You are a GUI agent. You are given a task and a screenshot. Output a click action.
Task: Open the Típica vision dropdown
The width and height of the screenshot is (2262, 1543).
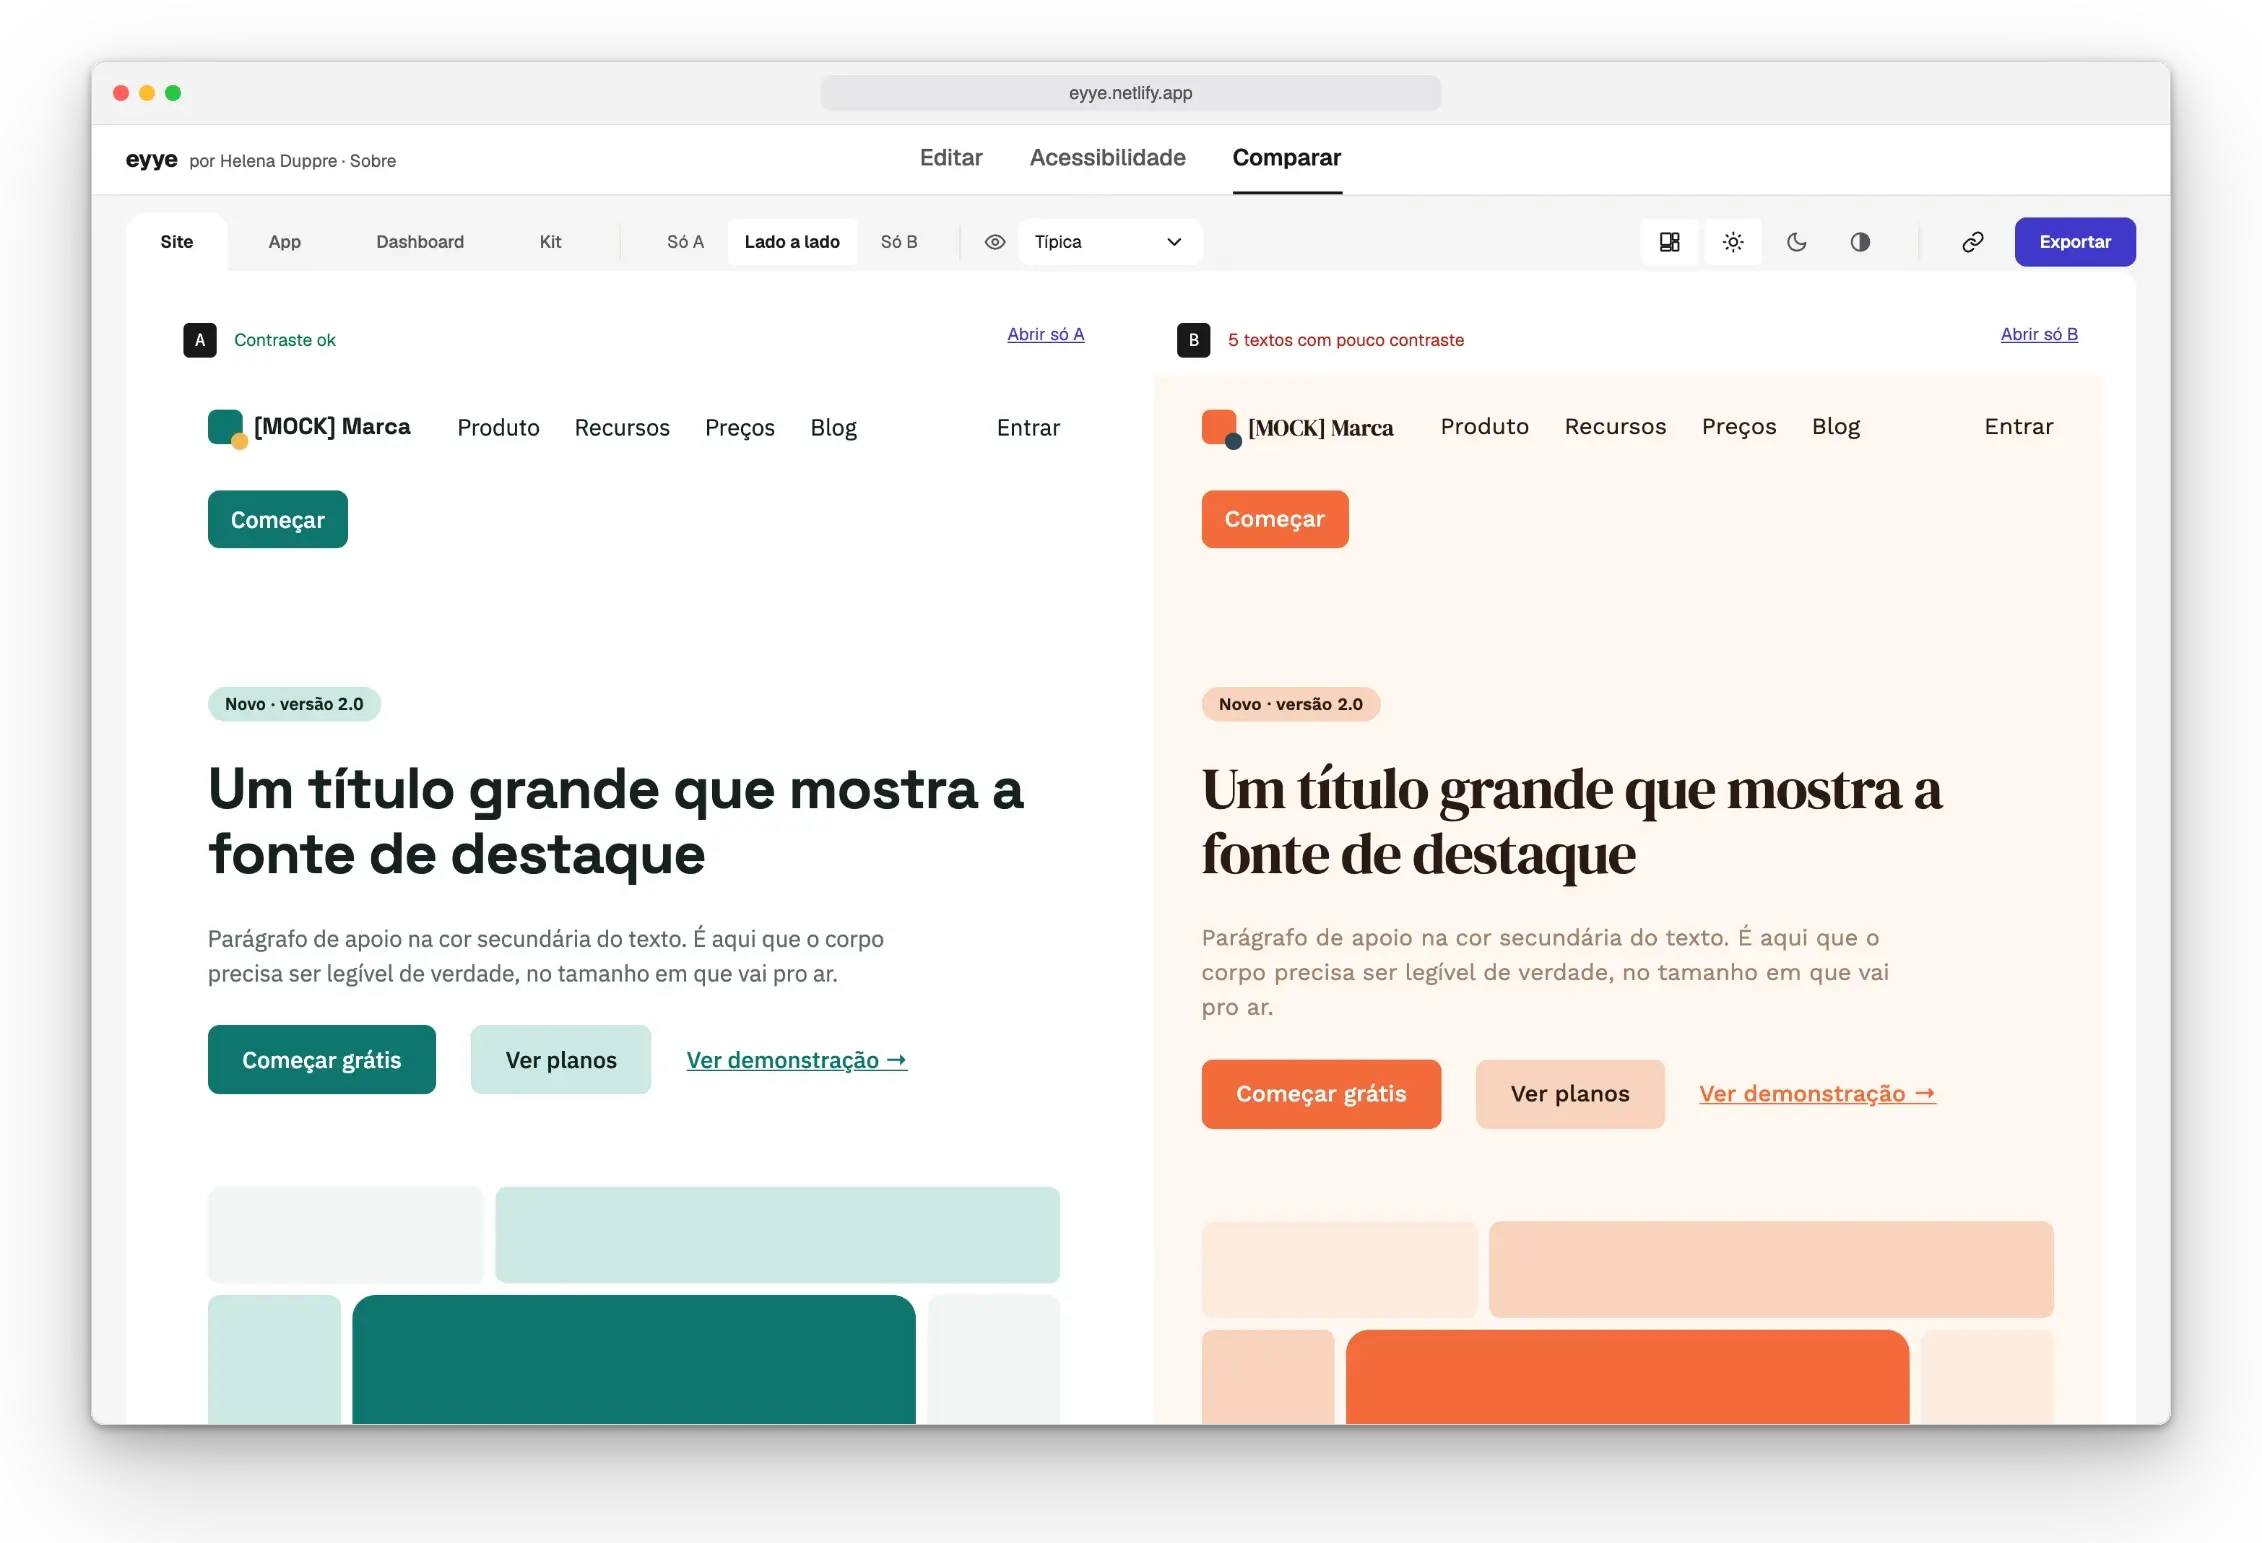pyautogui.click(x=1109, y=242)
